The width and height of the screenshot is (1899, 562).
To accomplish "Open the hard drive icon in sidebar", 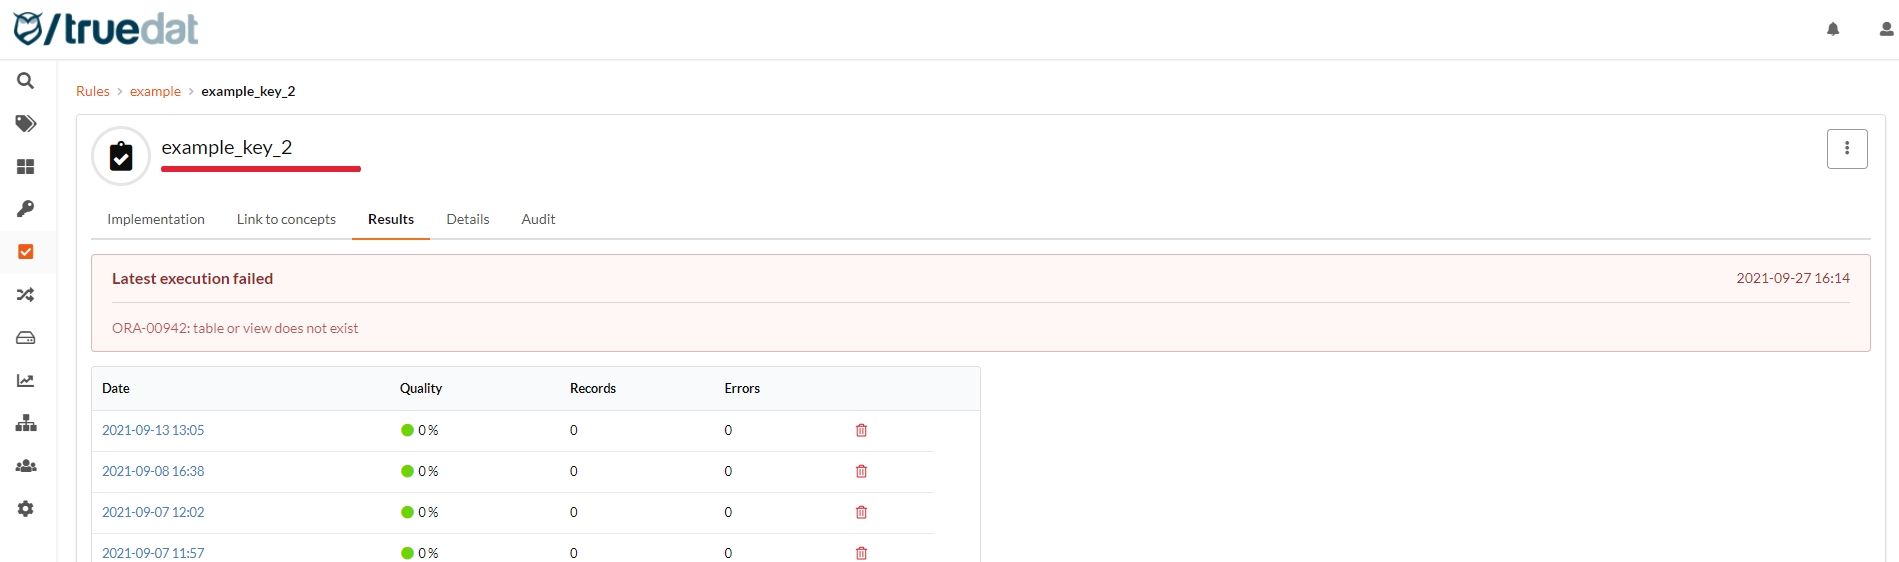I will coord(26,338).
